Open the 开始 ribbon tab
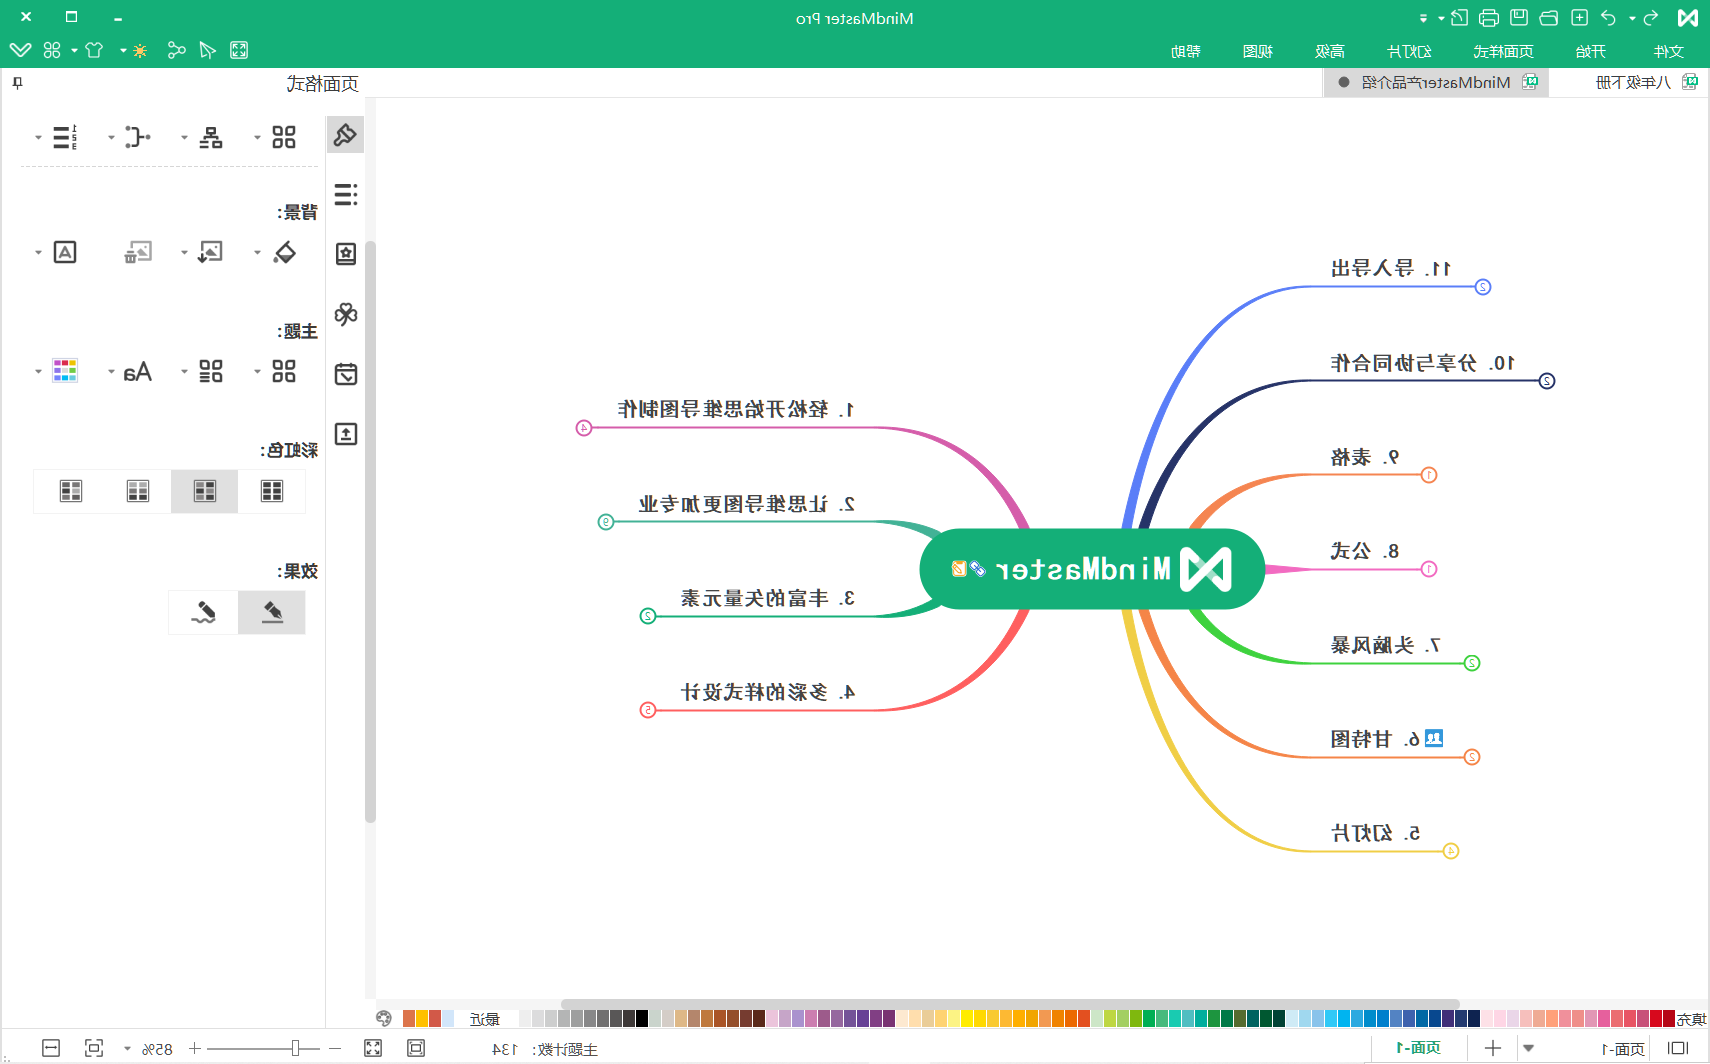This screenshot has height=1064, width=1710. (1590, 51)
